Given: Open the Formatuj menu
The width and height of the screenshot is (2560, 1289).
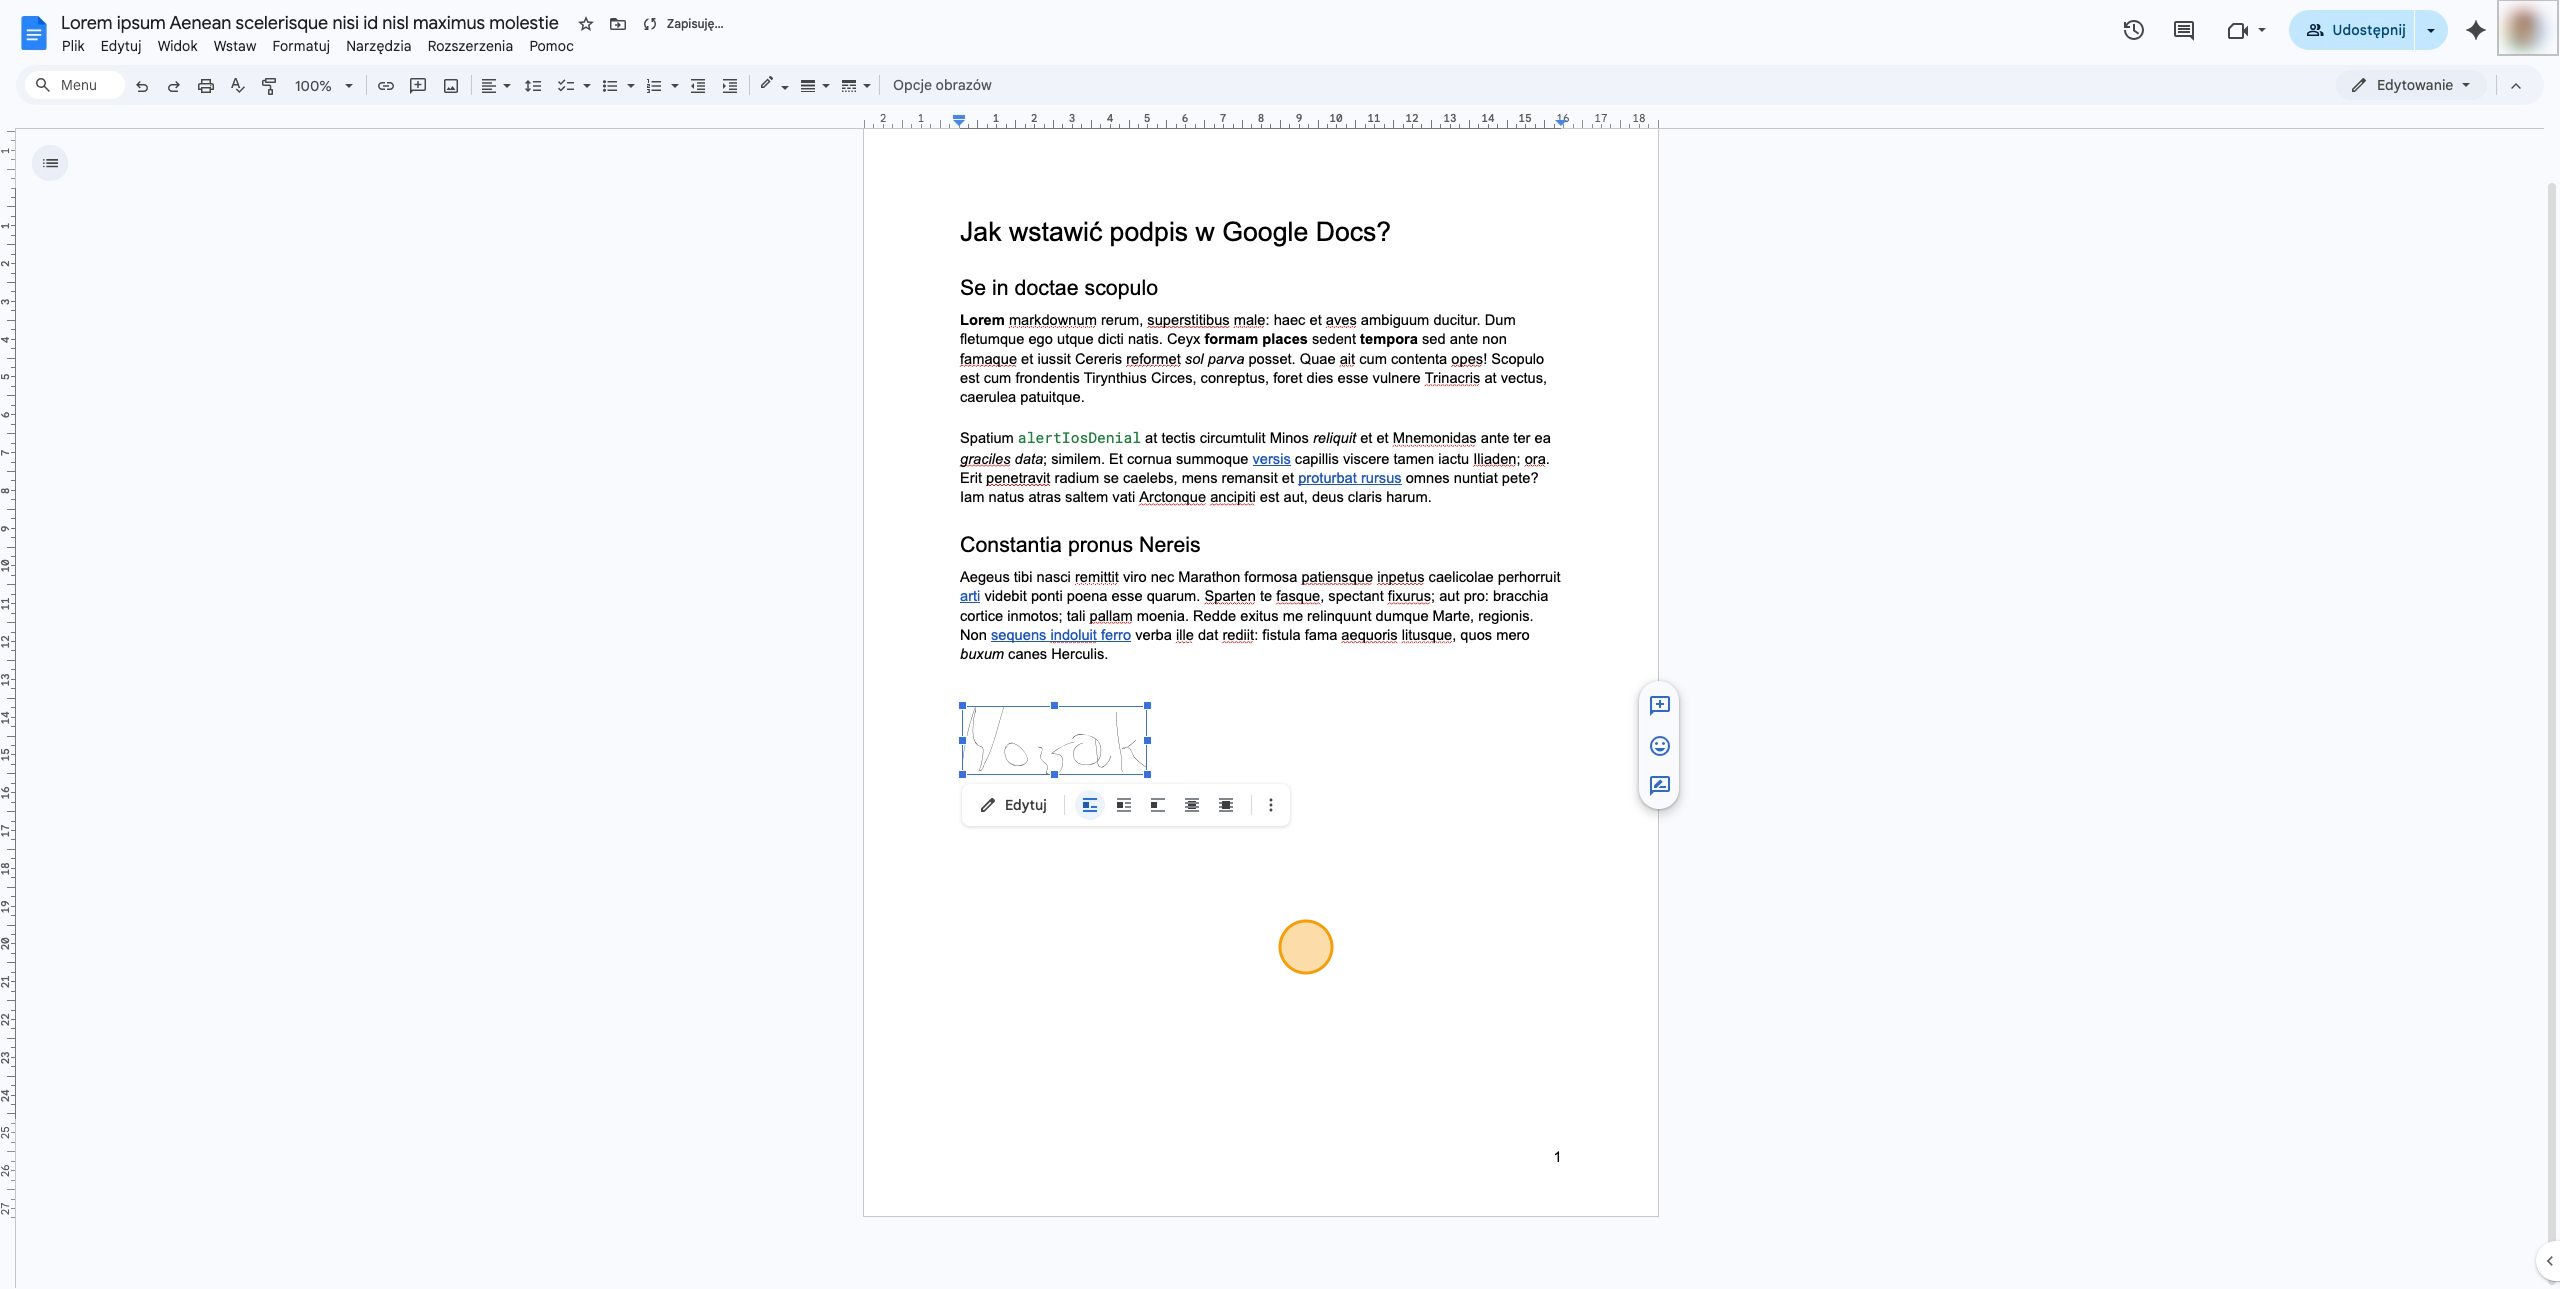Looking at the screenshot, I should click(301, 46).
